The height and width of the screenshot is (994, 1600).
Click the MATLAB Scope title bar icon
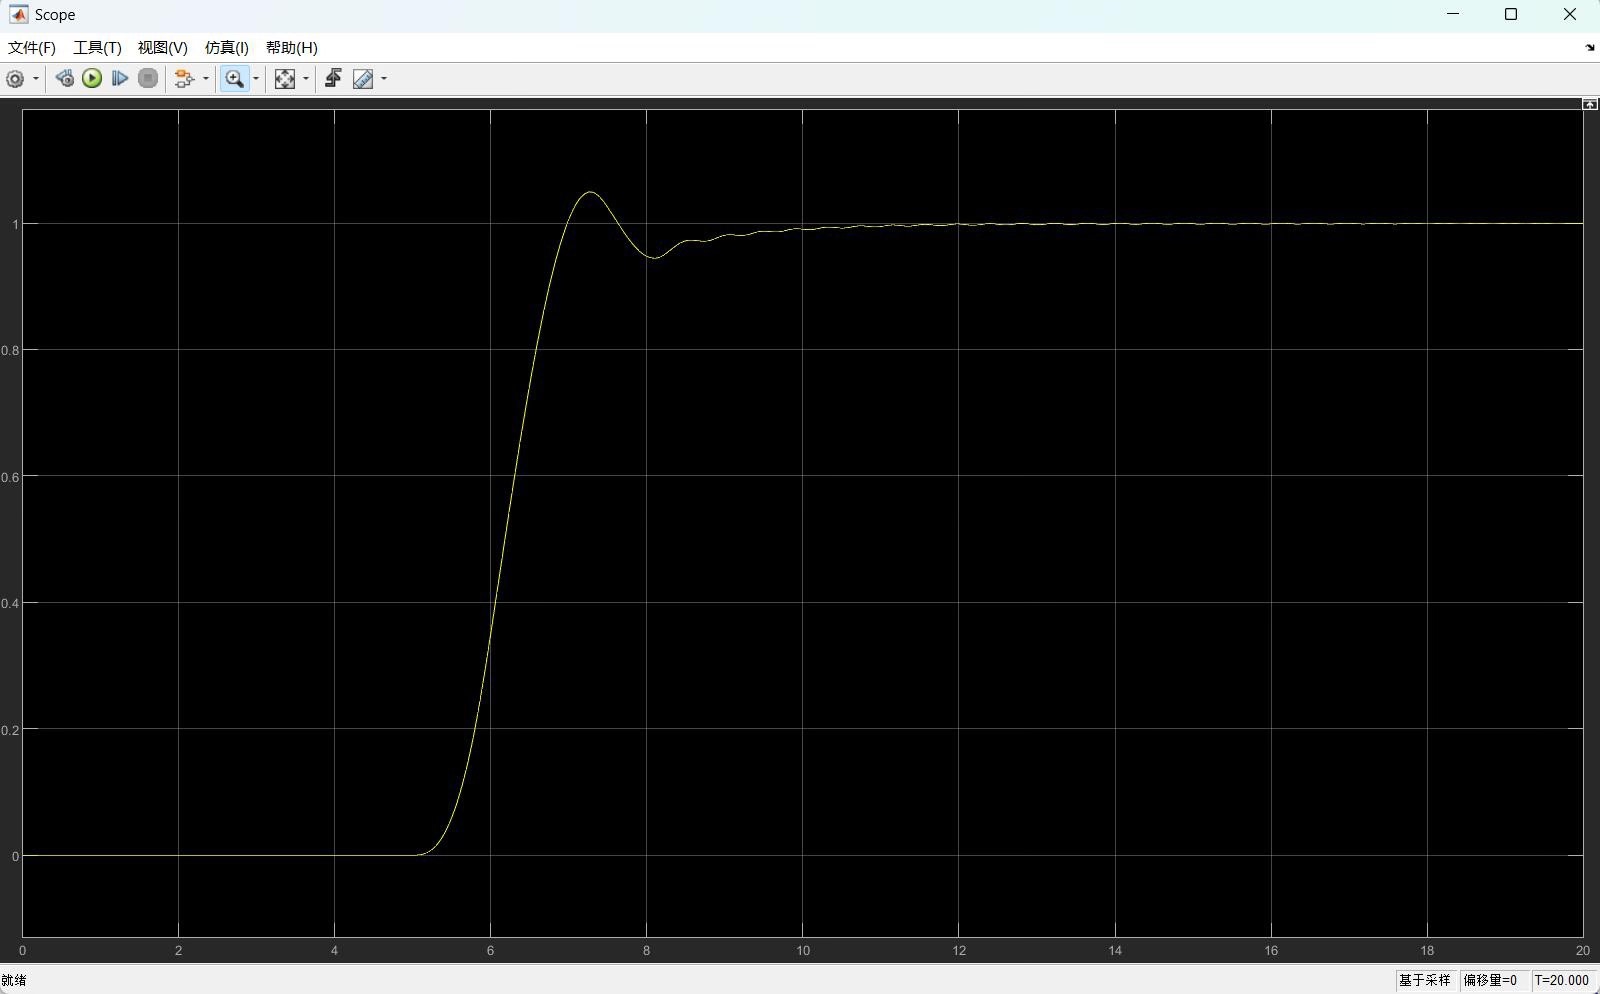(x=18, y=15)
